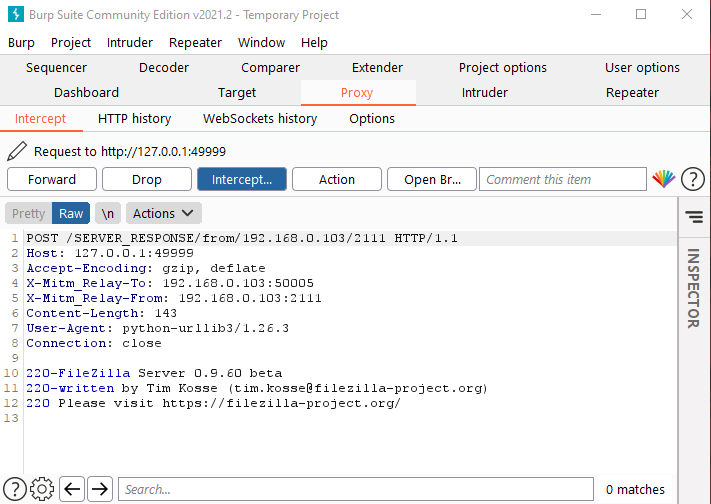
Task: Toggle the Intercept on/off button
Action: click(x=242, y=179)
